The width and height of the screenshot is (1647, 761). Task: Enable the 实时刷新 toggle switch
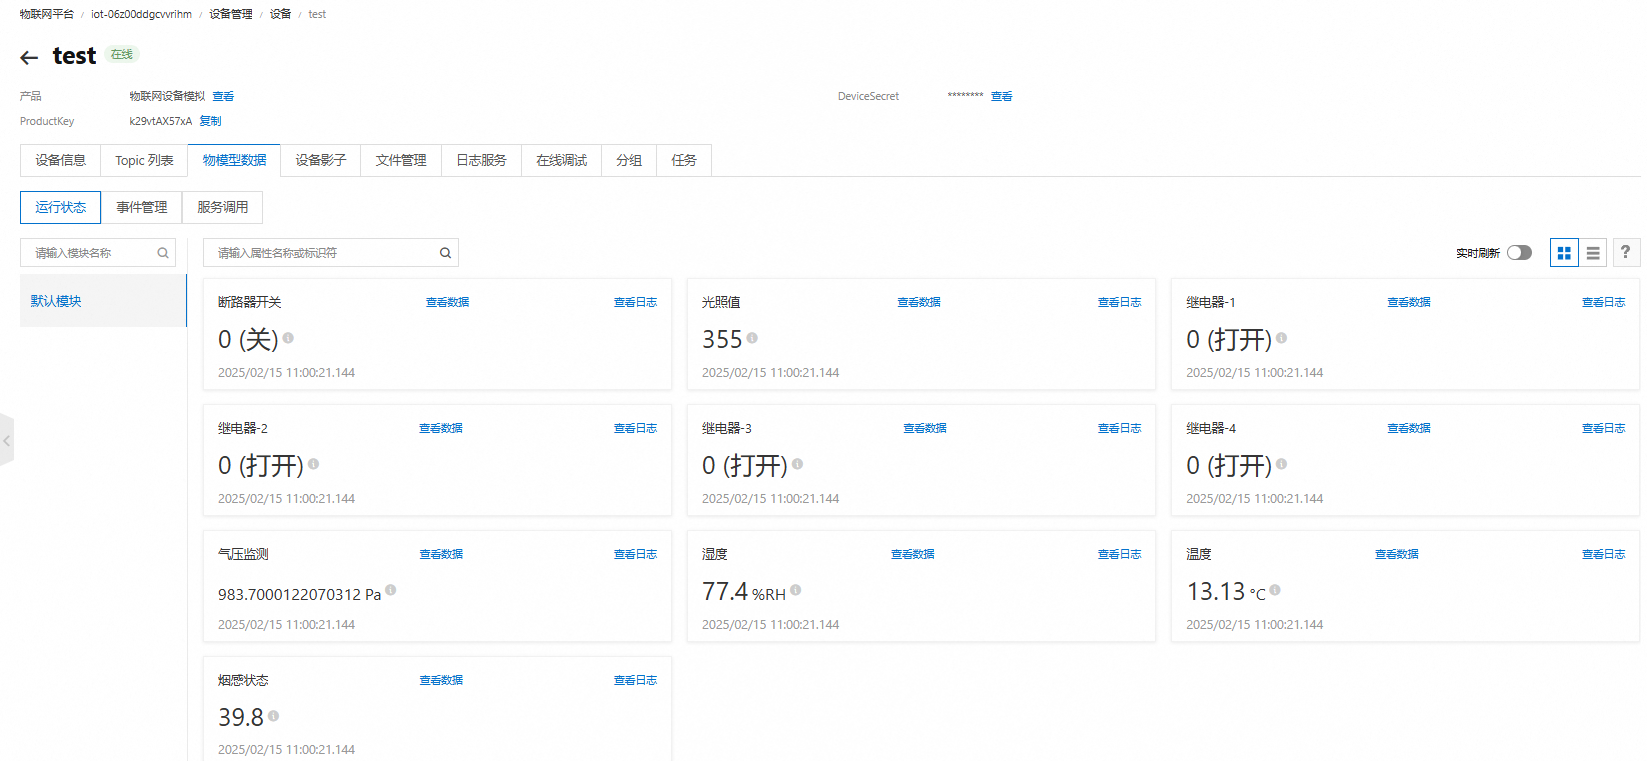(x=1519, y=253)
